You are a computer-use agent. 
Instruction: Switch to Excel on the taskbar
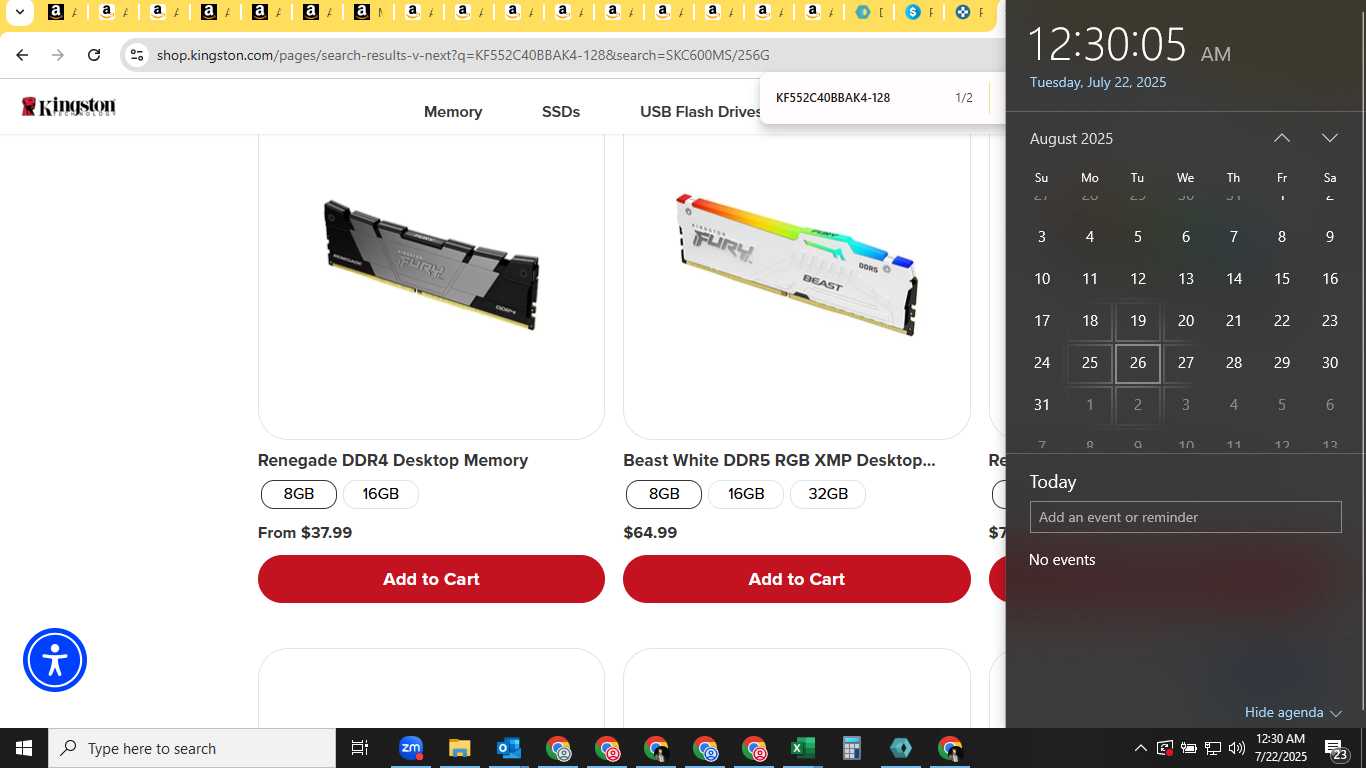802,748
